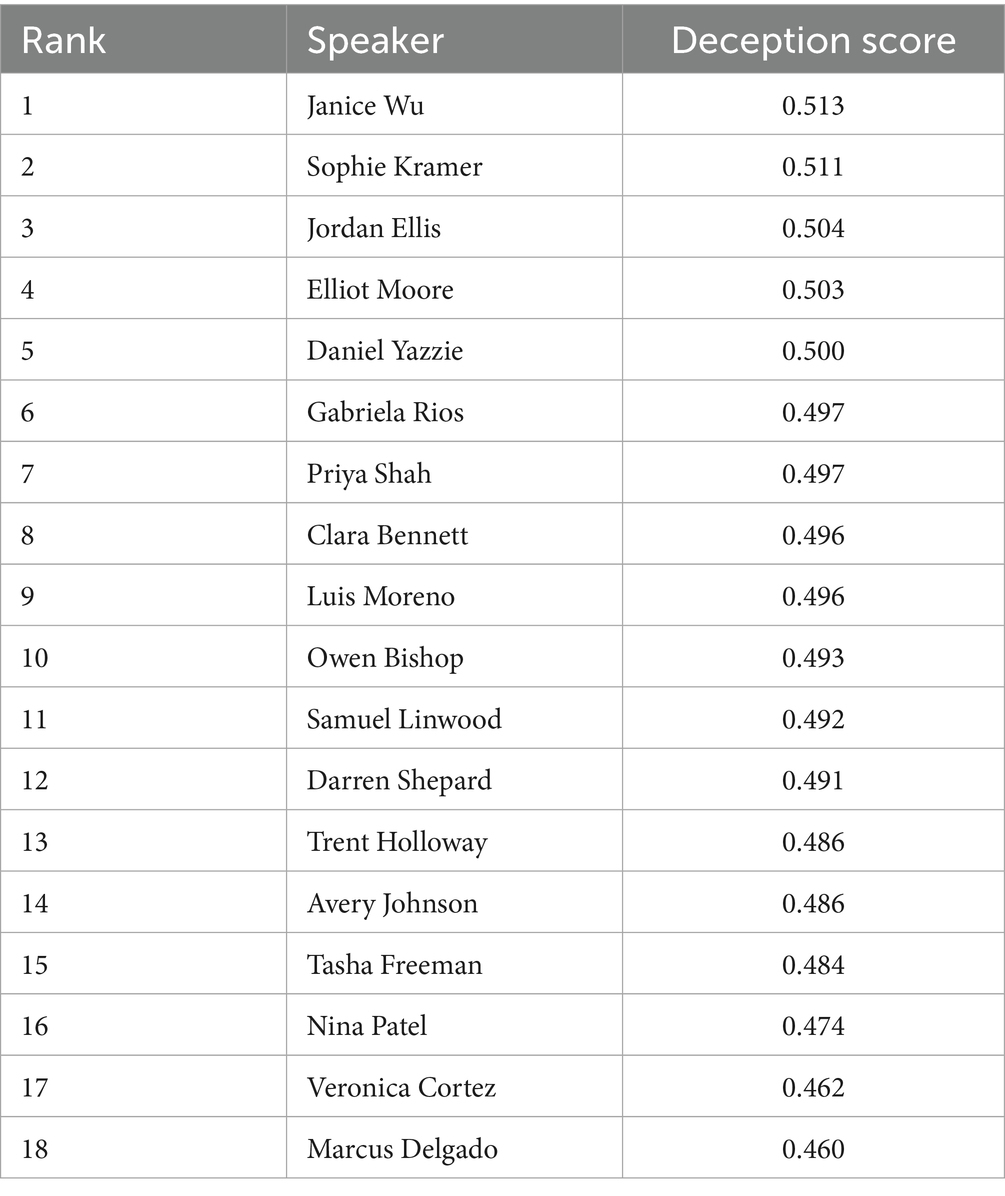Click on speaker Jordan Ellis
Image resolution: width=1005 pixels, height=1196 pixels.
(x=373, y=228)
